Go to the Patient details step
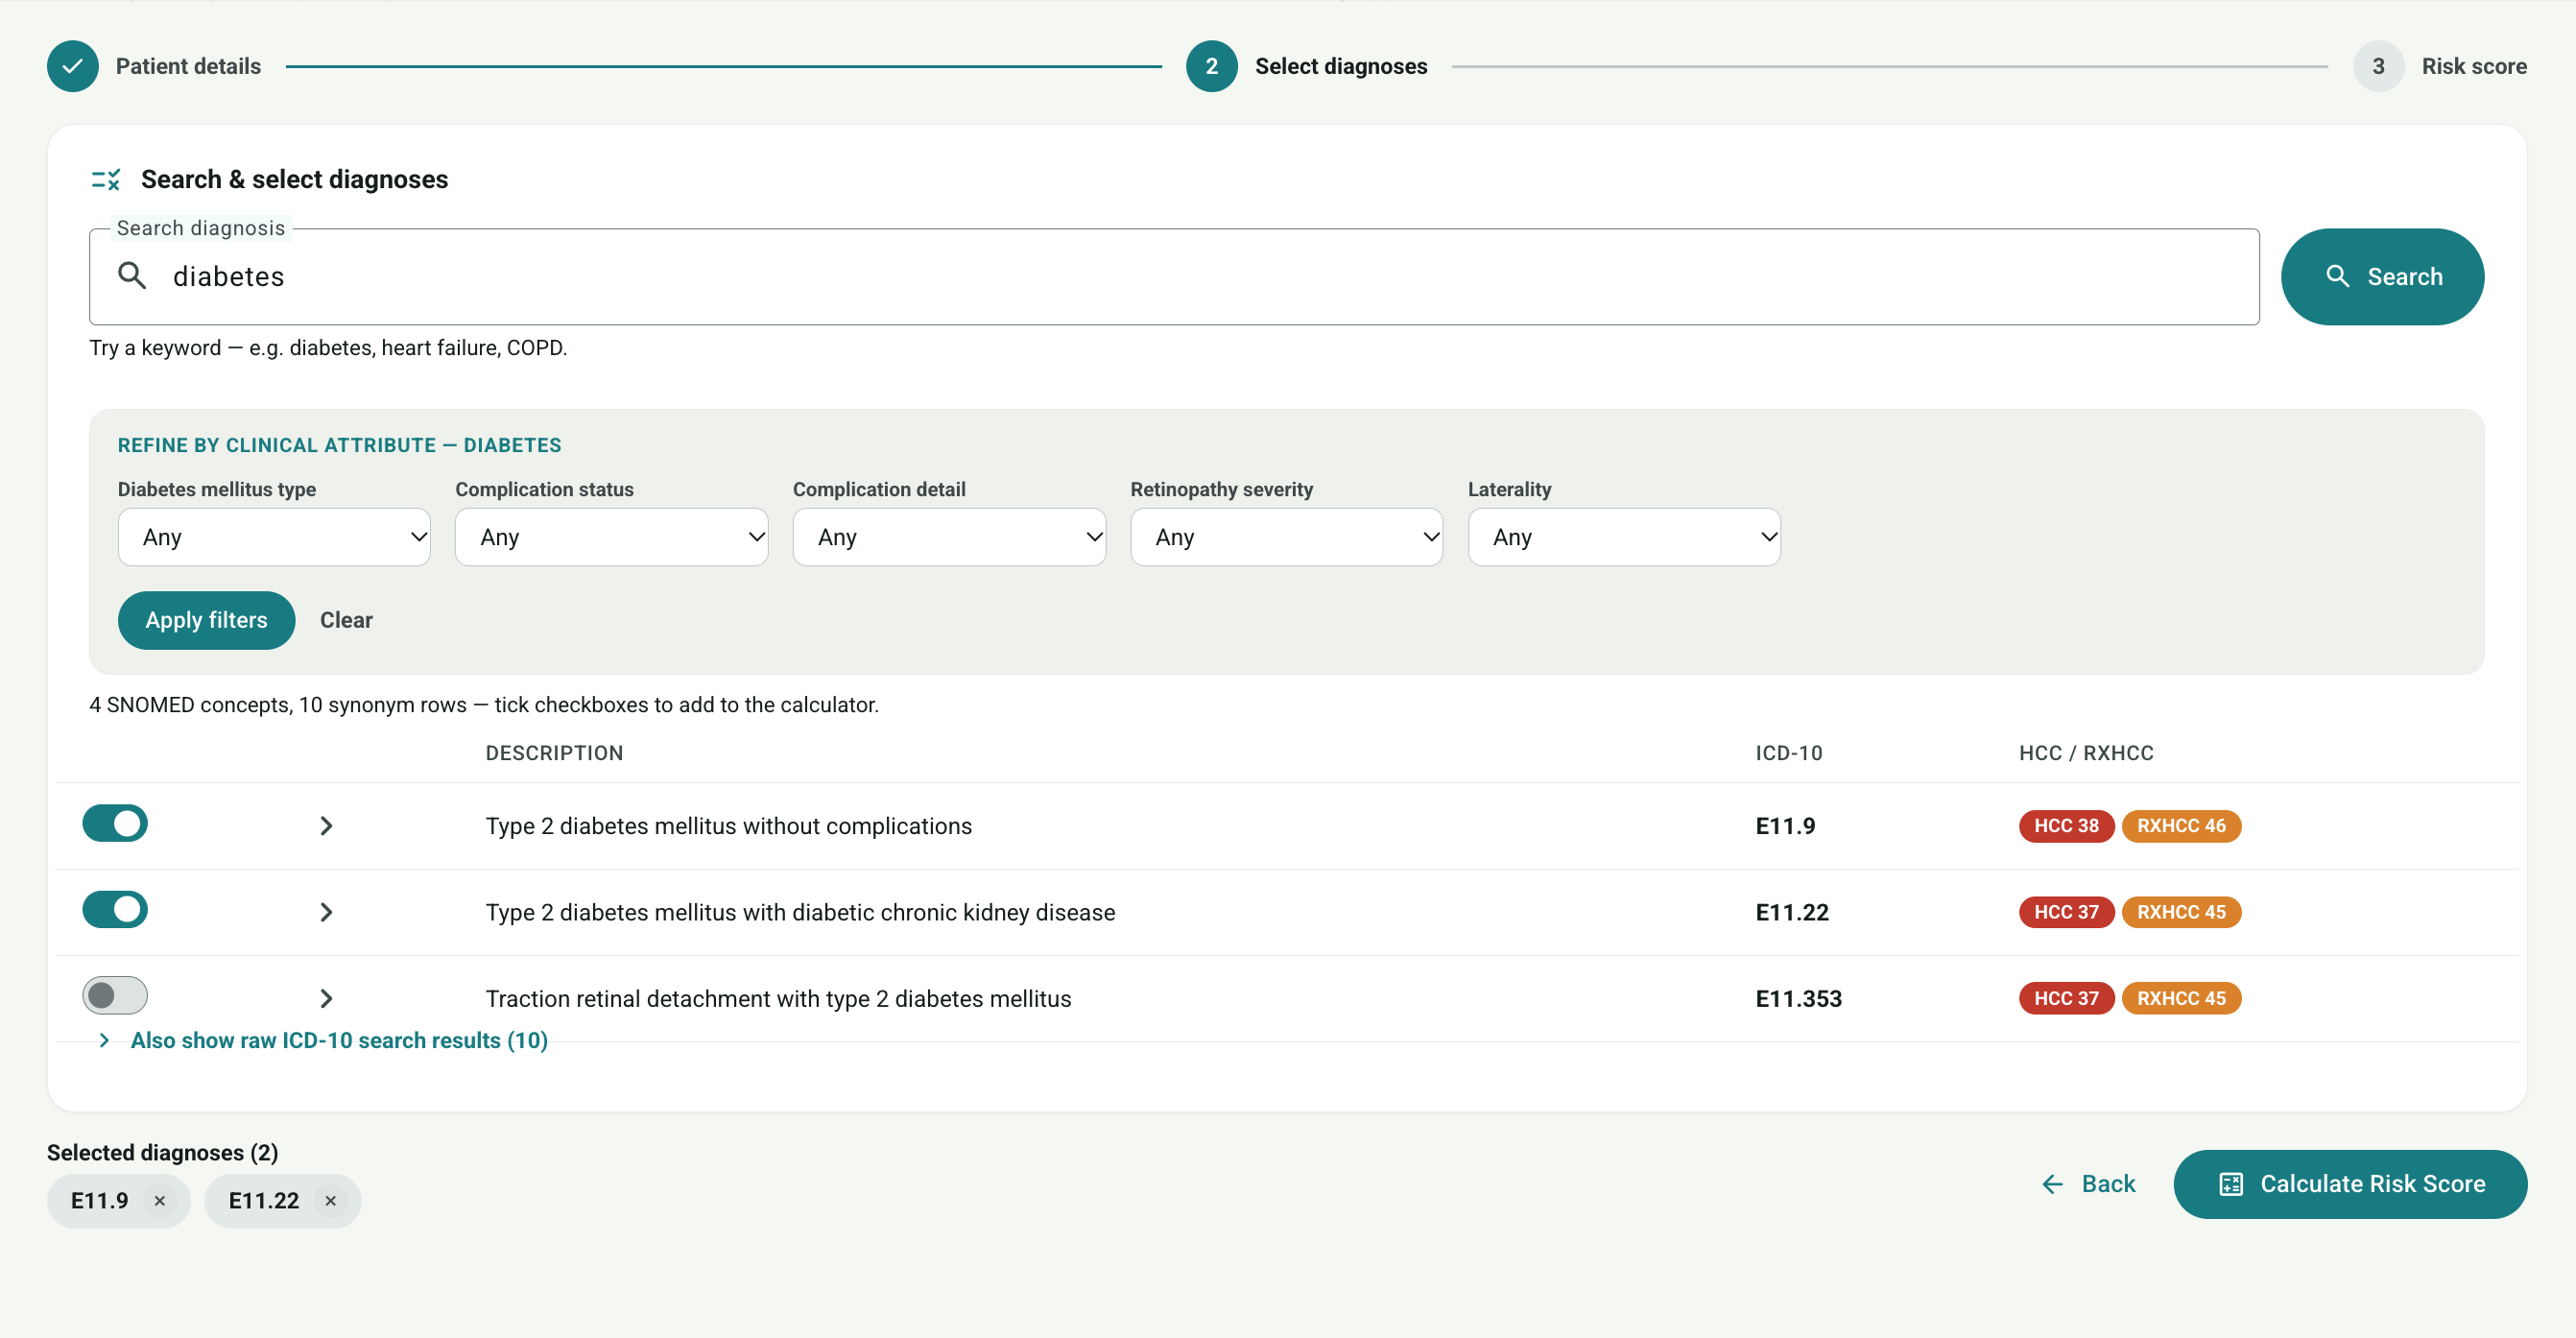Viewport: 2576px width, 1338px height. 188,66
